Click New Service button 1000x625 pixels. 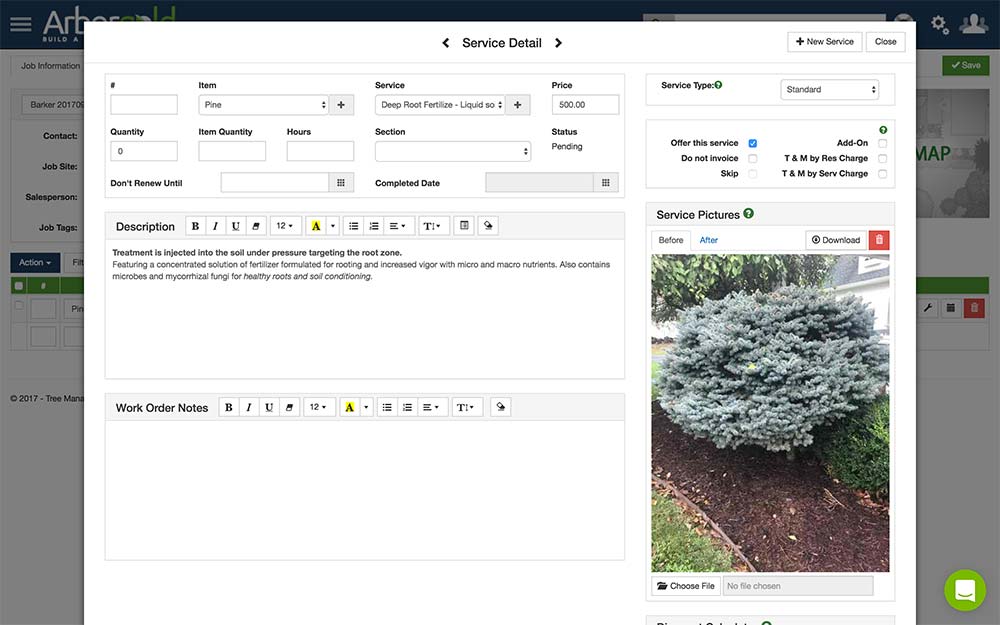click(825, 41)
